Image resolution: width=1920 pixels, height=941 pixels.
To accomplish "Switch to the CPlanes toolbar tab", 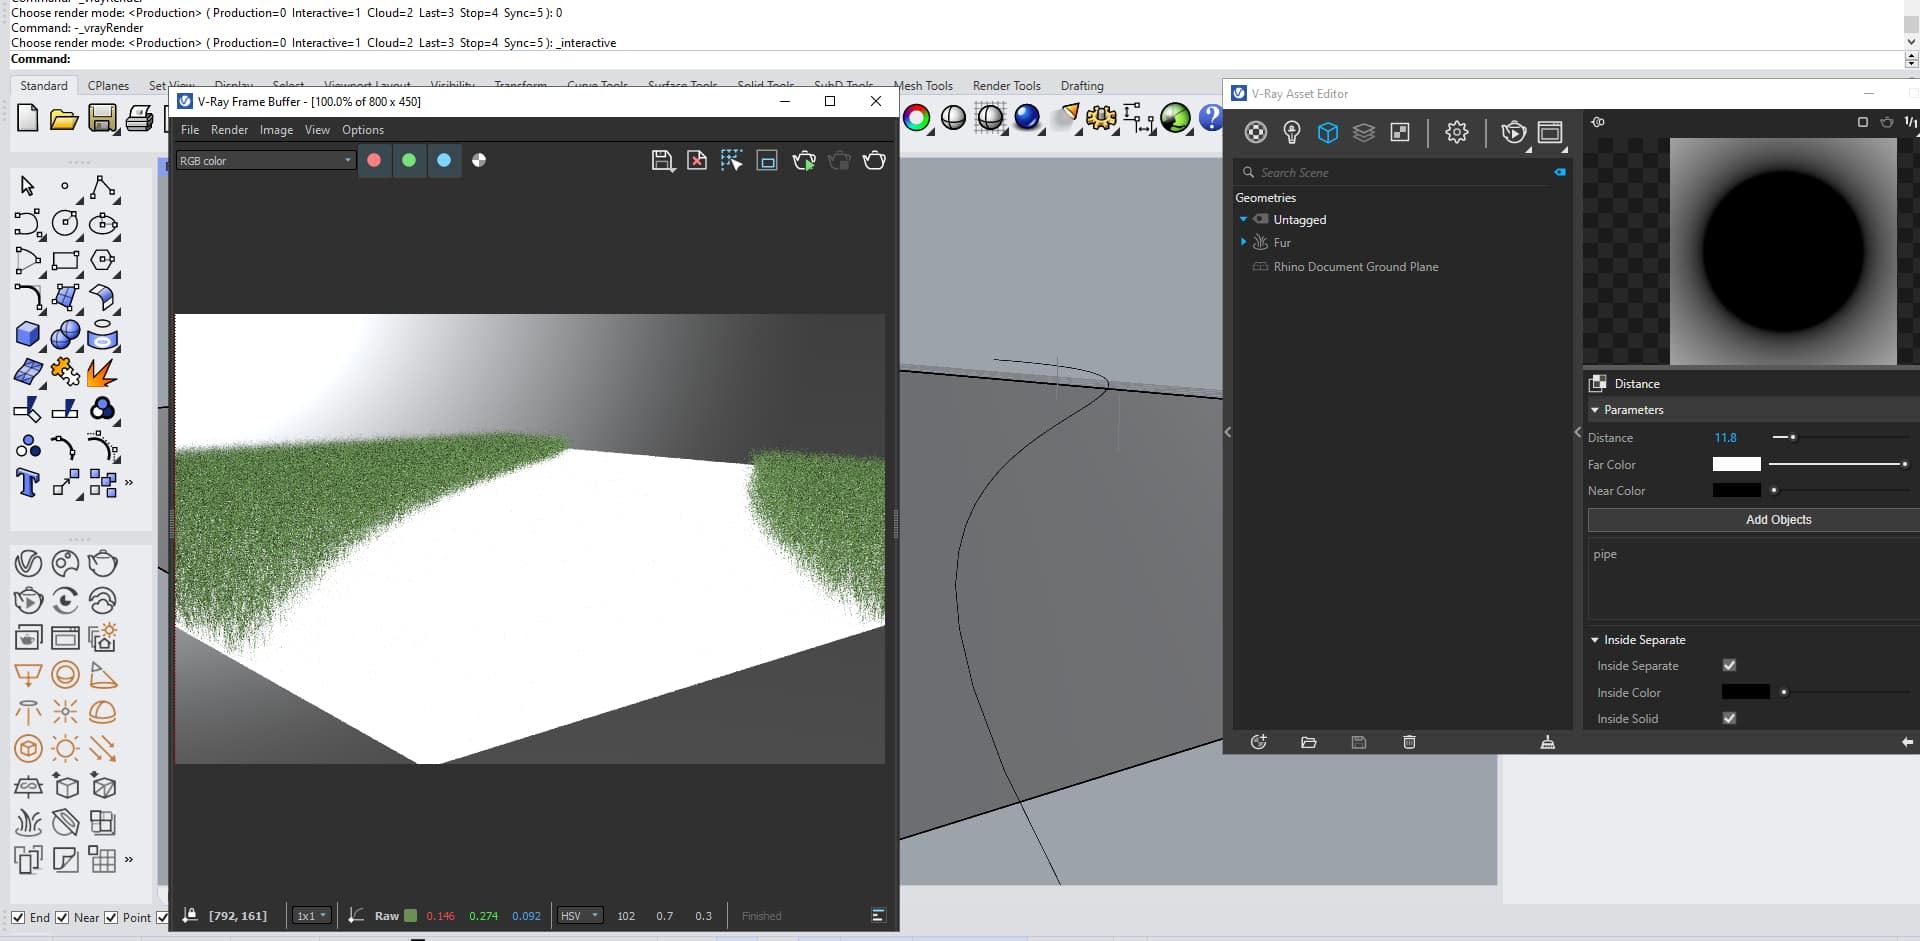I will click(108, 86).
